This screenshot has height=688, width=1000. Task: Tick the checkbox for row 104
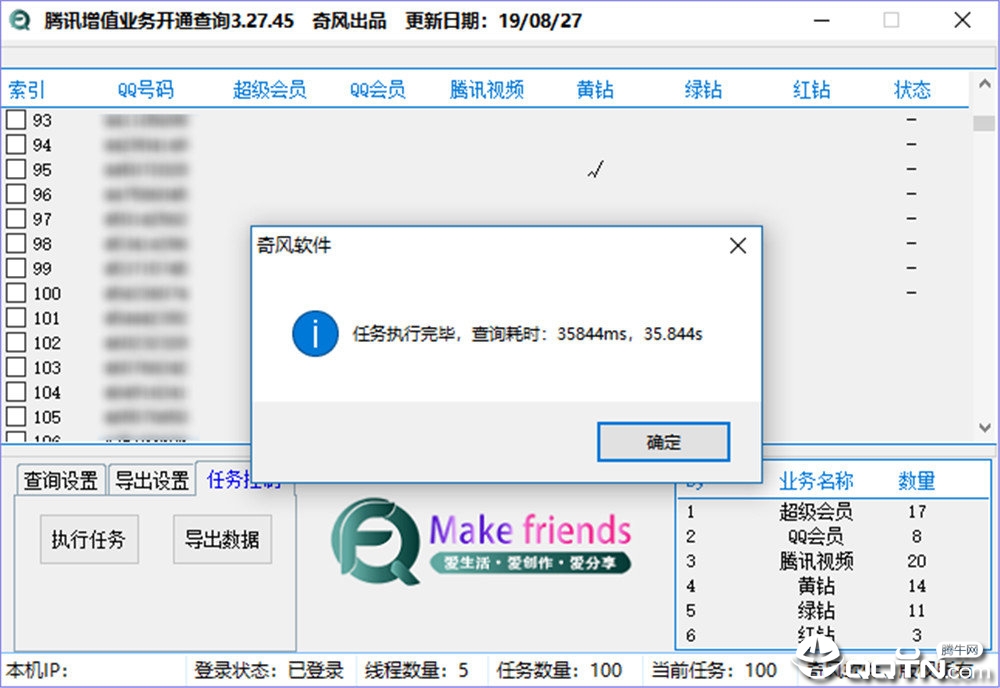[16, 392]
